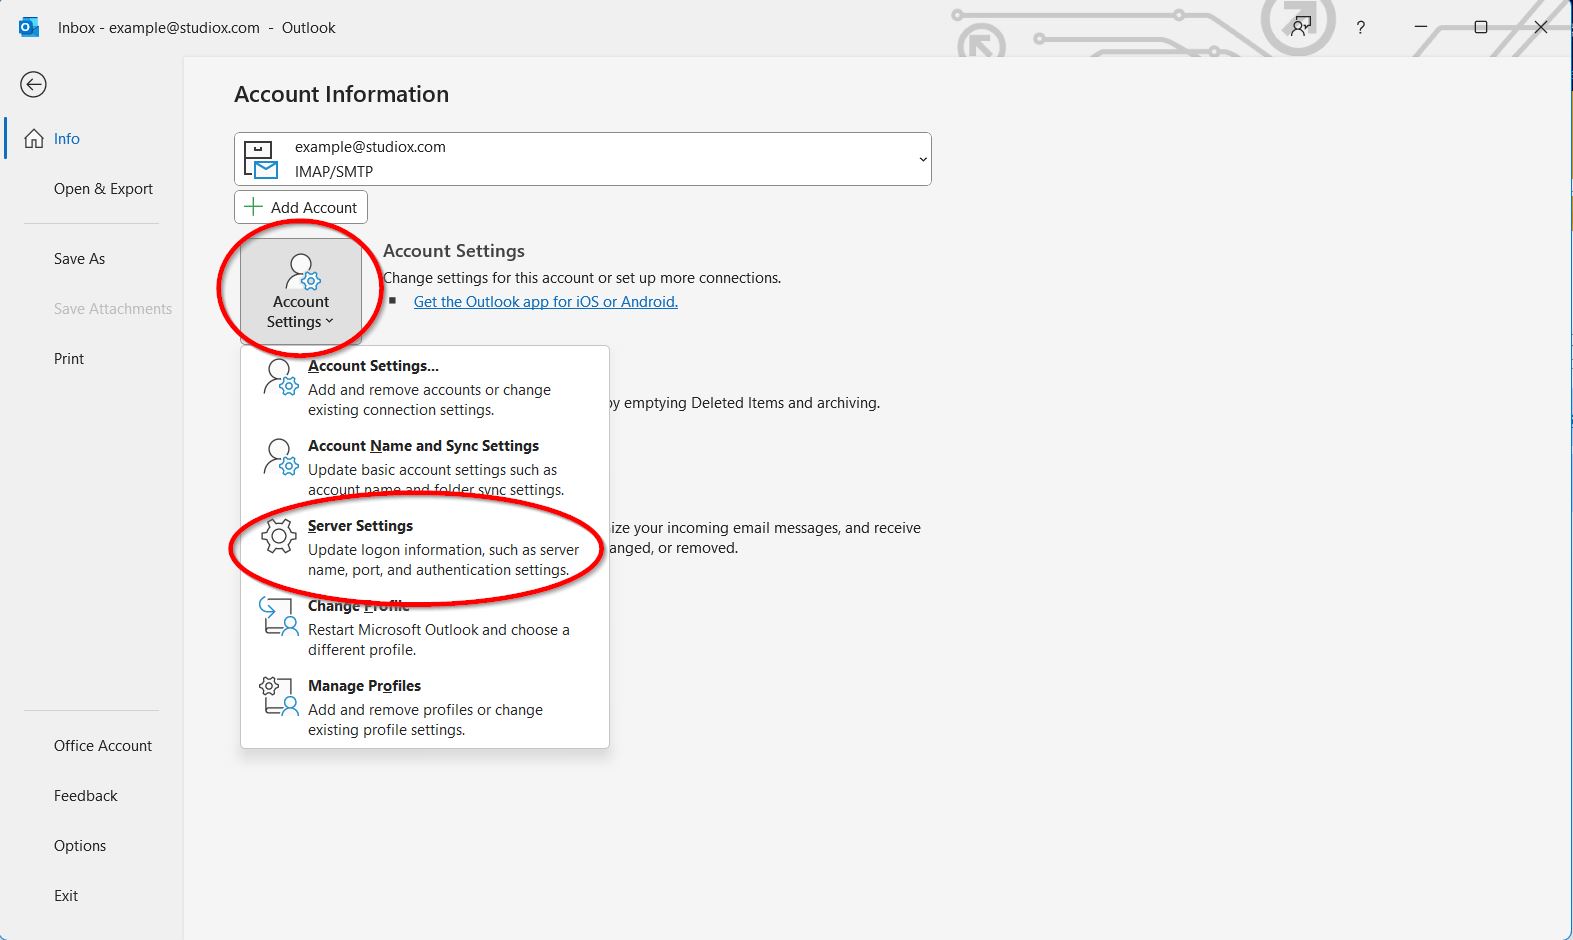Image resolution: width=1573 pixels, height=940 pixels.
Task: Click the Change Profile icon
Action: pyautogui.click(x=279, y=616)
